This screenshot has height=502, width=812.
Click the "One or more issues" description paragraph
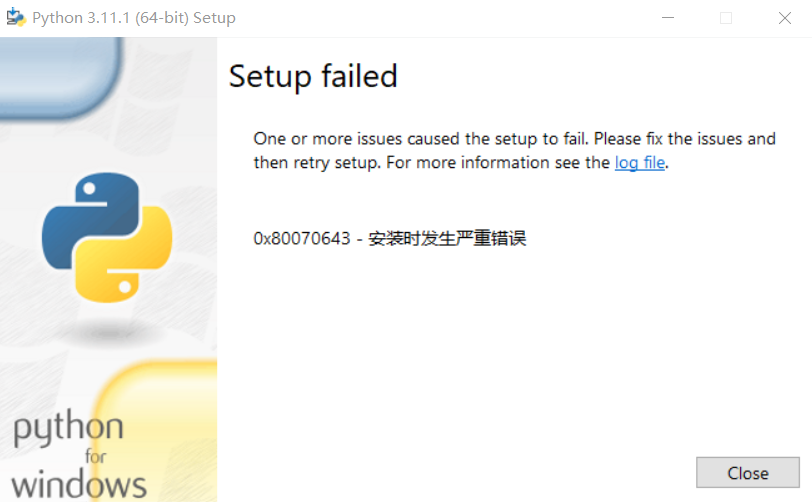pyautogui.click(x=514, y=151)
